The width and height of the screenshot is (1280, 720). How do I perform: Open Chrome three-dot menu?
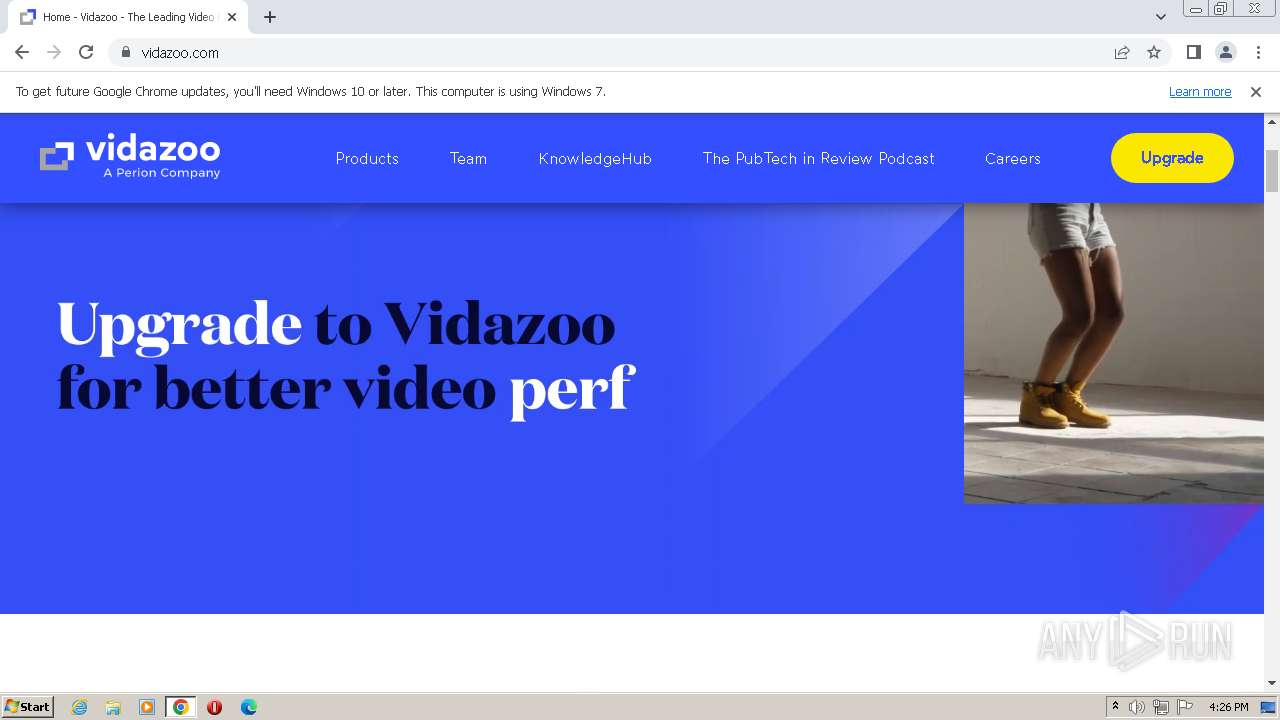(1258, 52)
